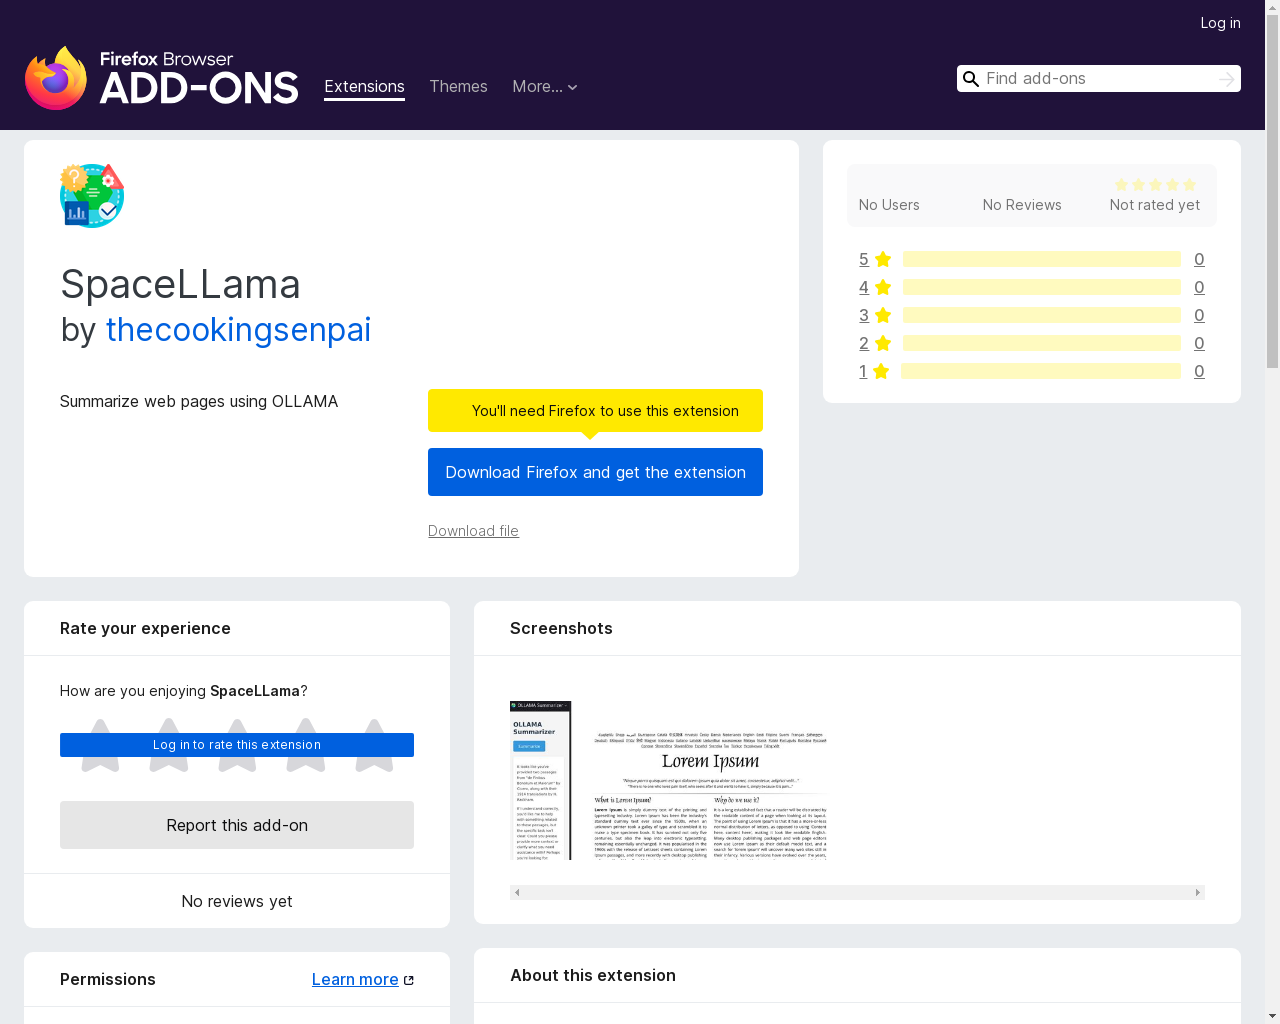The image size is (1280, 1024).
Task: Click the star next to 5 rating
Action: (x=883, y=259)
